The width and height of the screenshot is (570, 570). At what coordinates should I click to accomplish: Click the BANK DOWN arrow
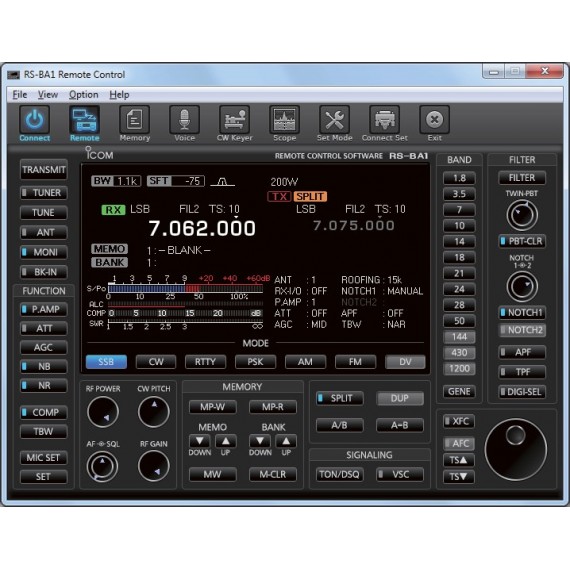(x=260, y=441)
